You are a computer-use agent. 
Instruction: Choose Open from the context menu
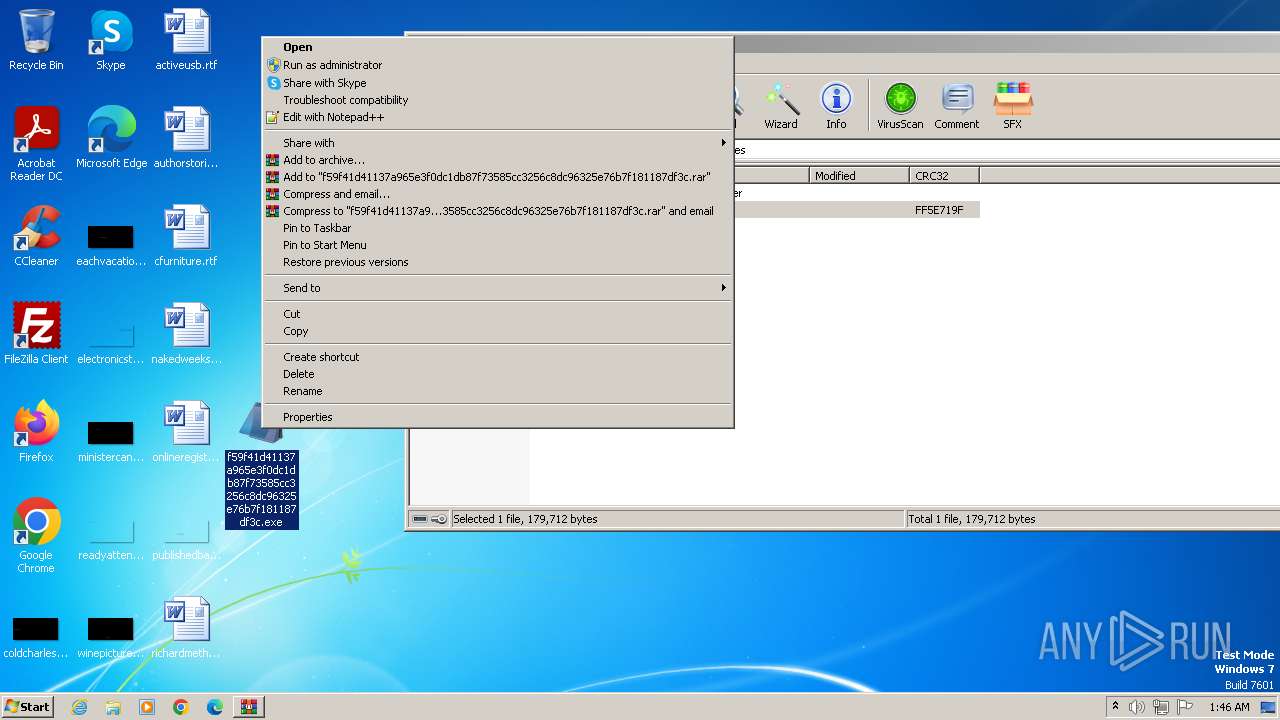497,47
